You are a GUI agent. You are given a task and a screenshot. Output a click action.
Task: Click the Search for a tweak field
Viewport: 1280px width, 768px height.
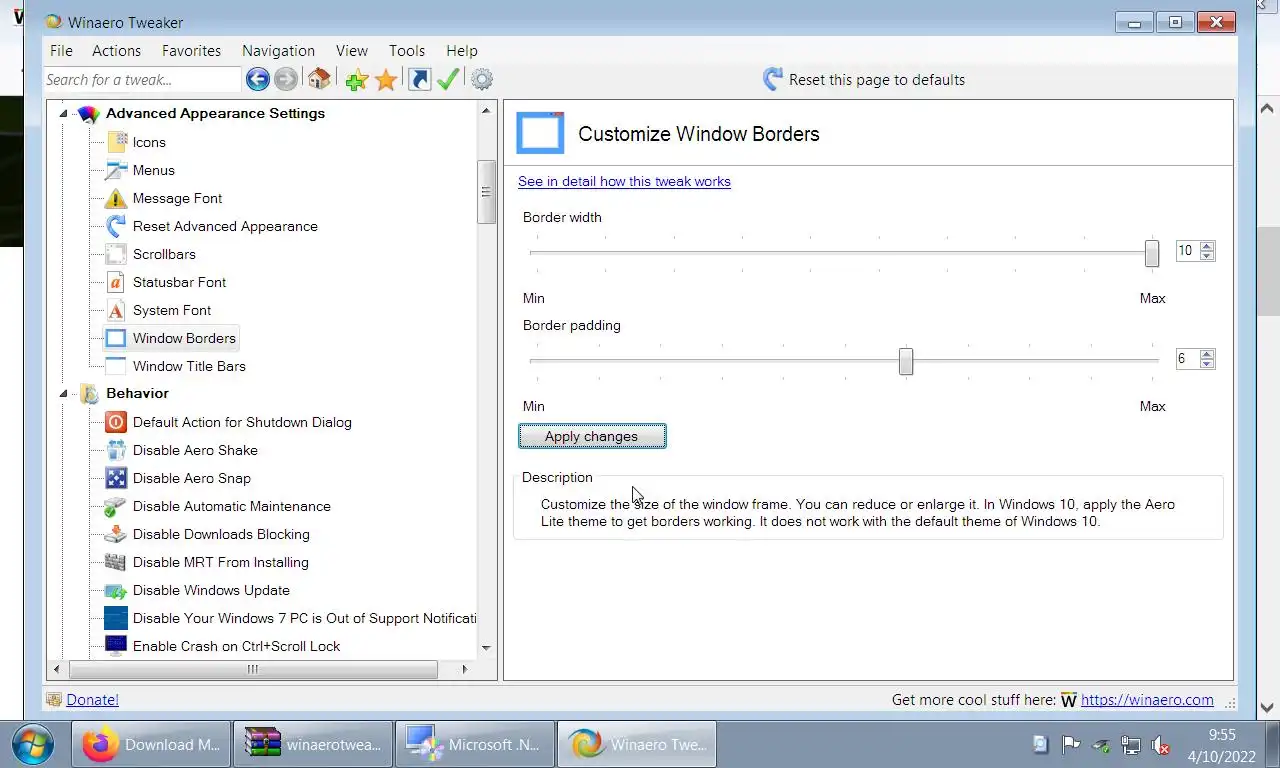pyautogui.click(x=142, y=79)
